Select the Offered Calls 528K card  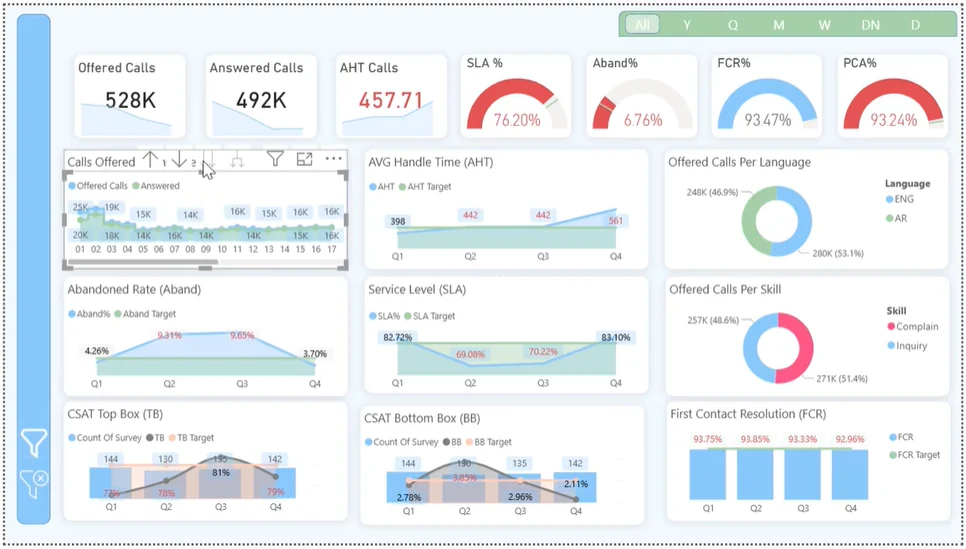130,96
